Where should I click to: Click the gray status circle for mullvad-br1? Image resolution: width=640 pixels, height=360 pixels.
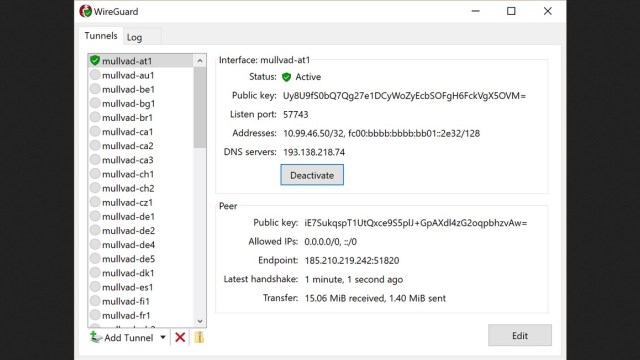[95, 117]
